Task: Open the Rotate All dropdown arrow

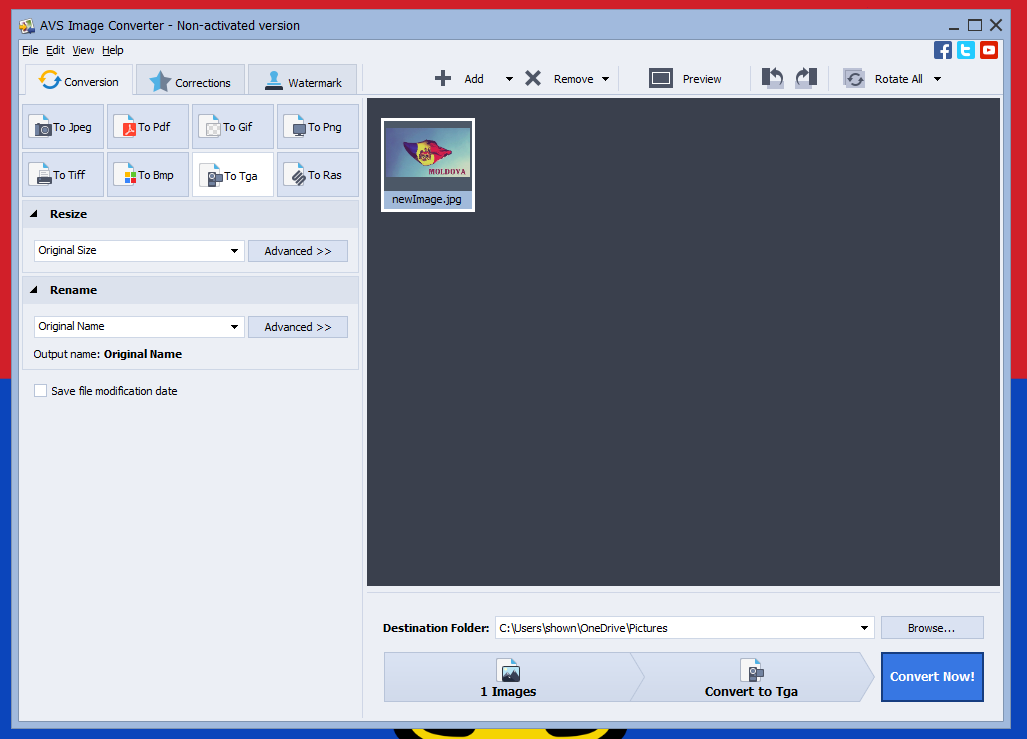Action: tap(937, 79)
